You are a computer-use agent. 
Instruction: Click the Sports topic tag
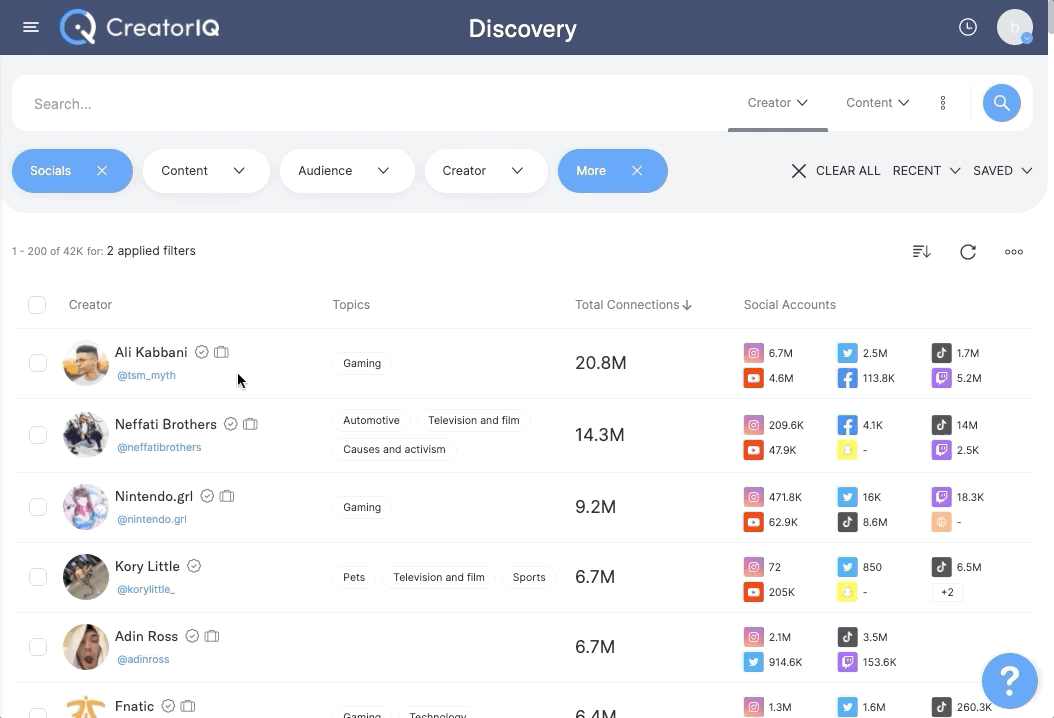[x=529, y=577]
